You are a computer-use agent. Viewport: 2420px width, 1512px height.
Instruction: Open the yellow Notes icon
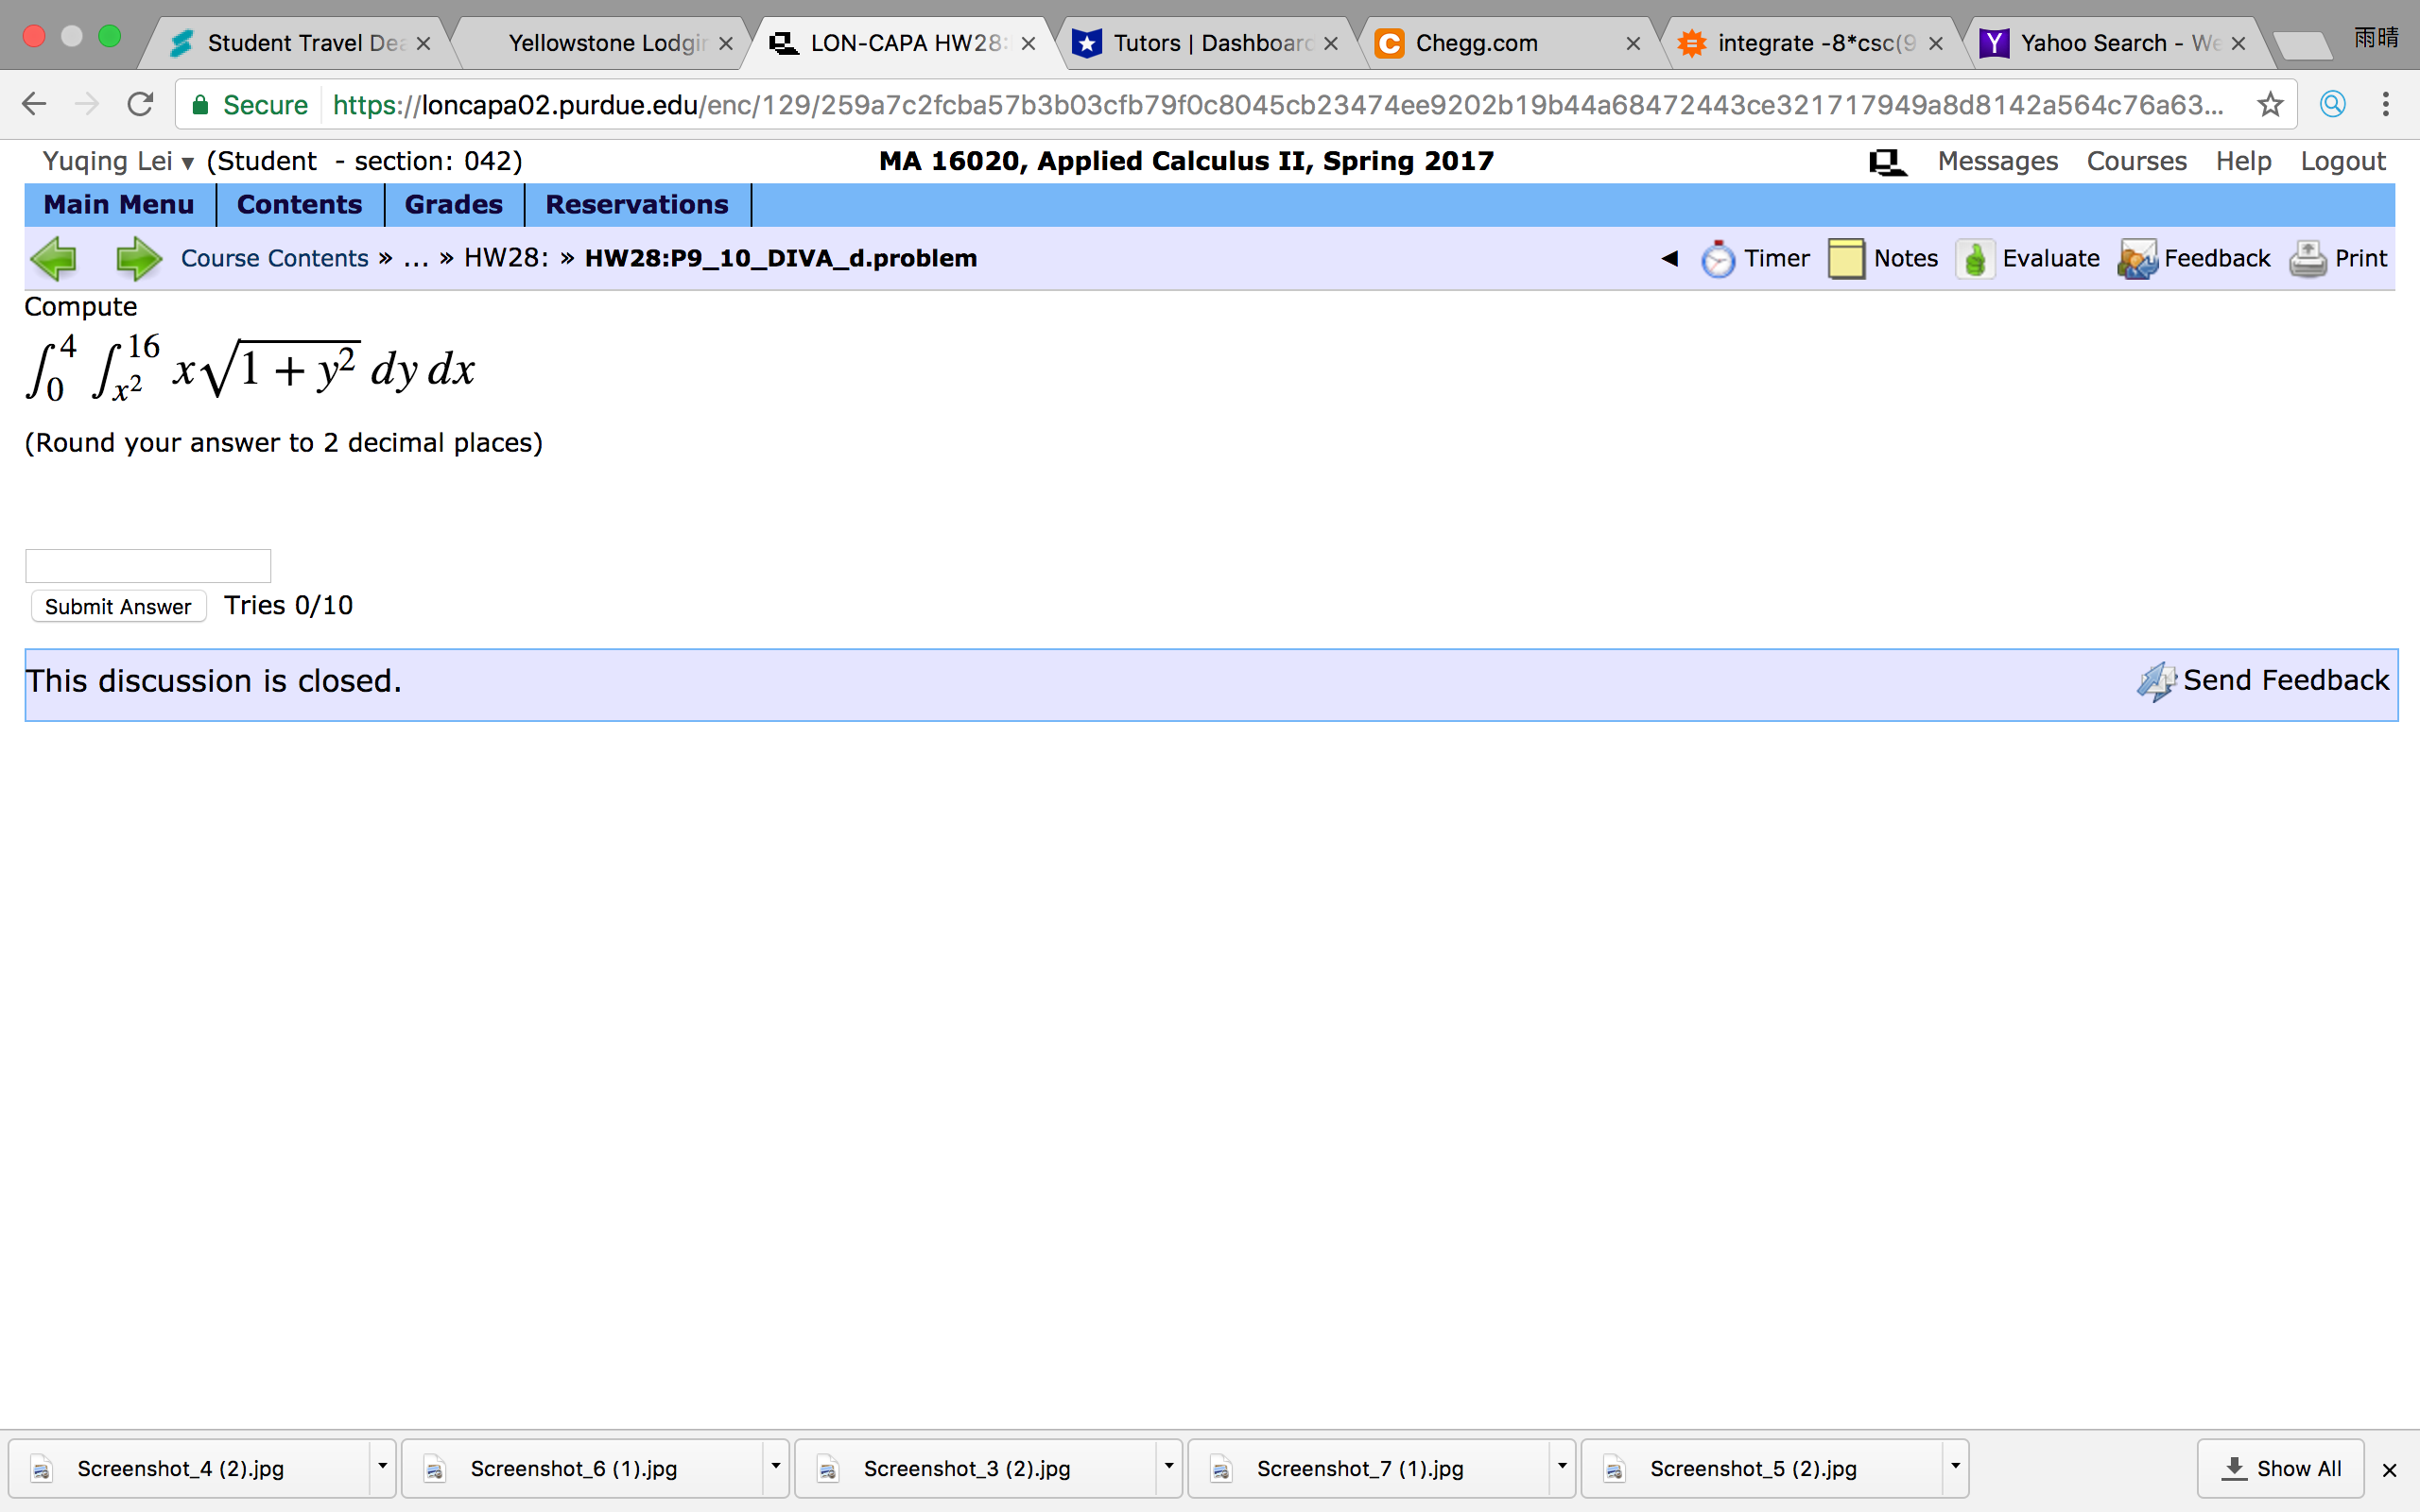(1845, 259)
